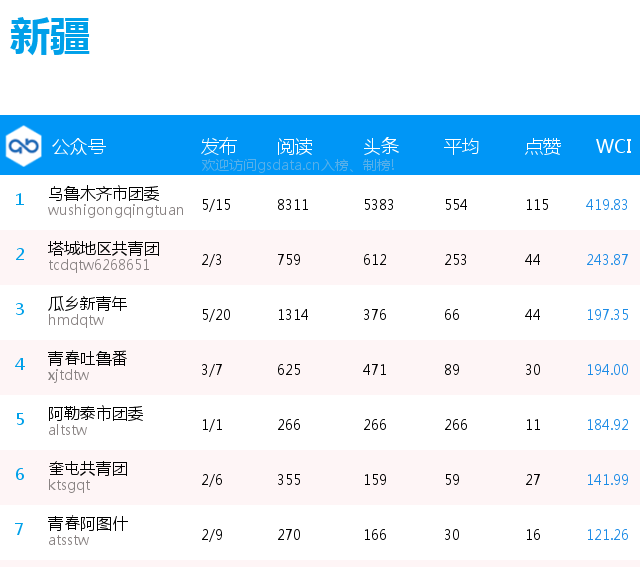The height and width of the screenshot is (567, 640).
Task: Click the 头条 column header
Action: [381, 147]
